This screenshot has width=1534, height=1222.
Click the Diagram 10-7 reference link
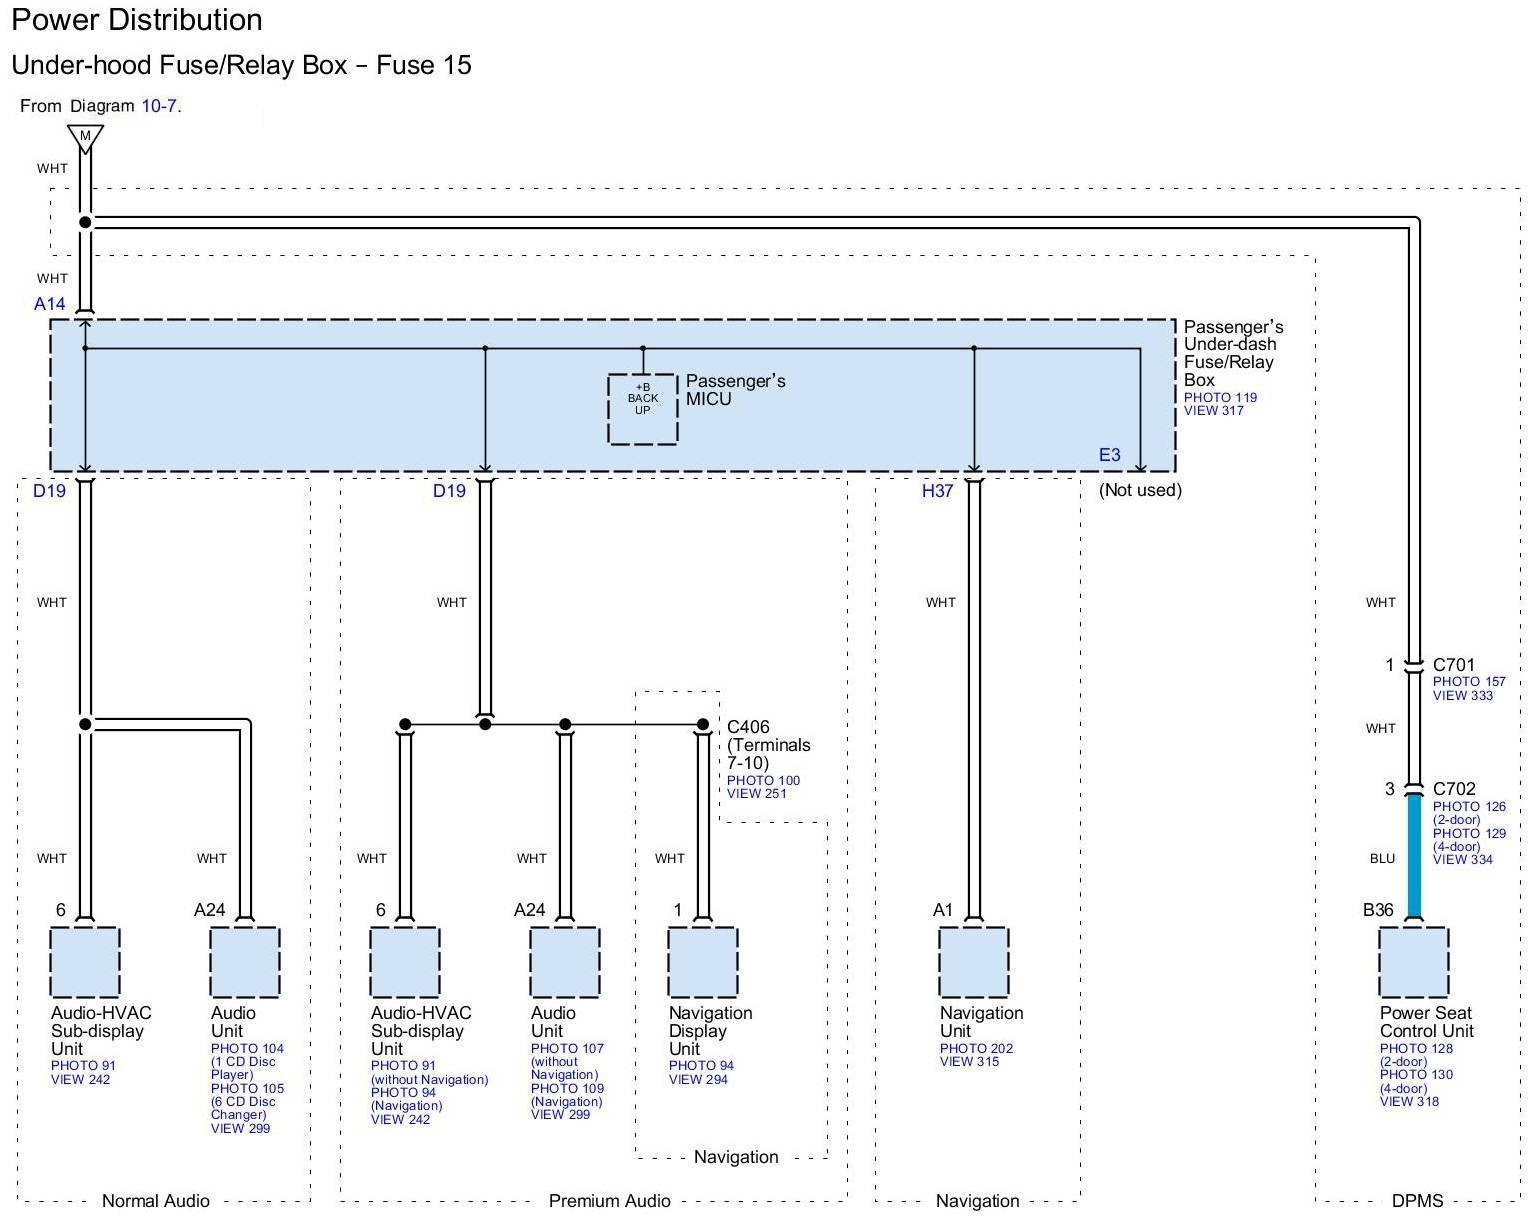pos(160,106)
